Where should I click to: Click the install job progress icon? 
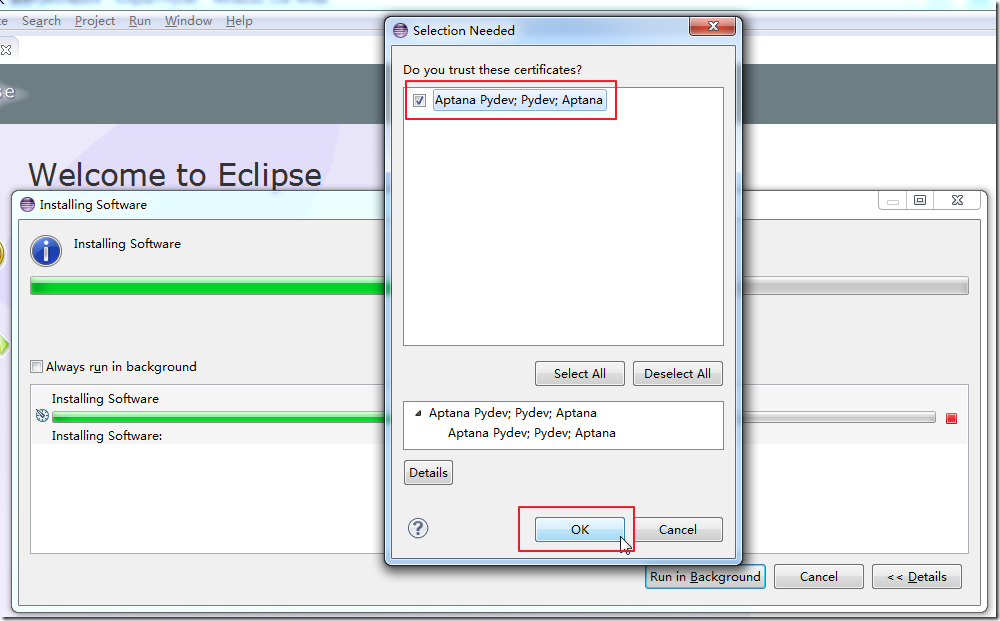tap(42, 416)
